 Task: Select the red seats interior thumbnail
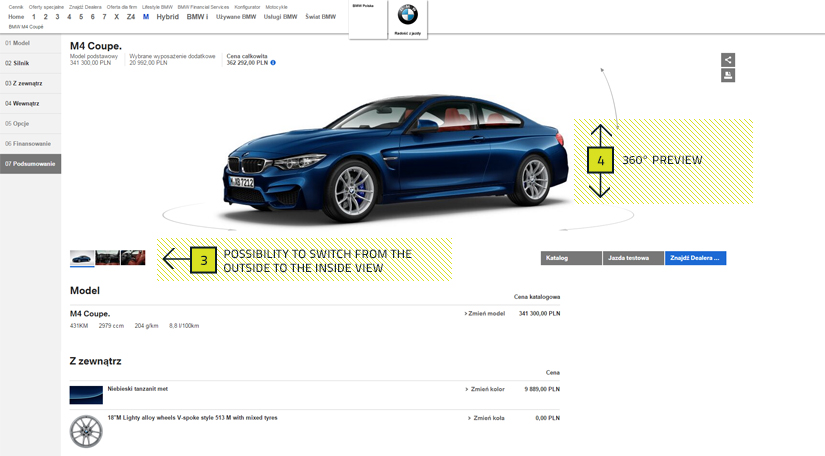133,258
